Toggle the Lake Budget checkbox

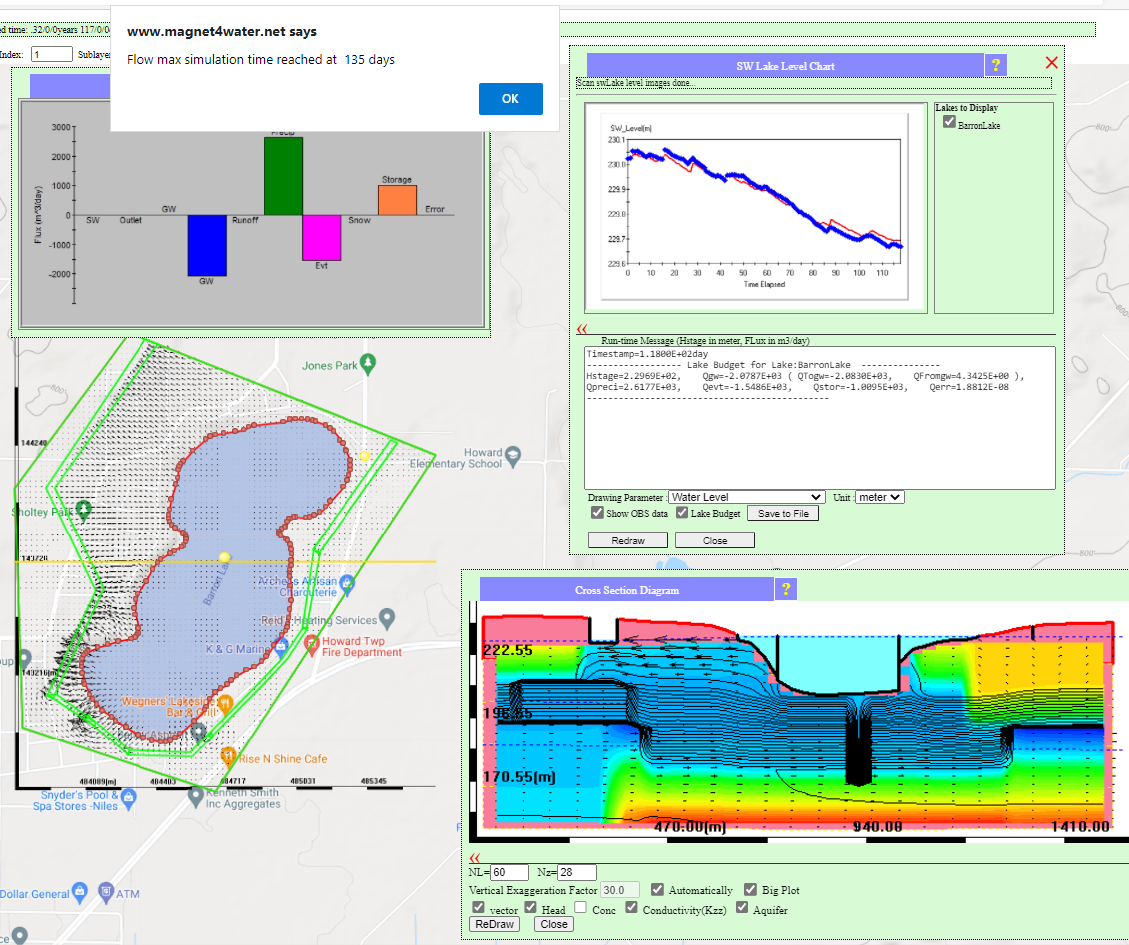tap(682, 512)
